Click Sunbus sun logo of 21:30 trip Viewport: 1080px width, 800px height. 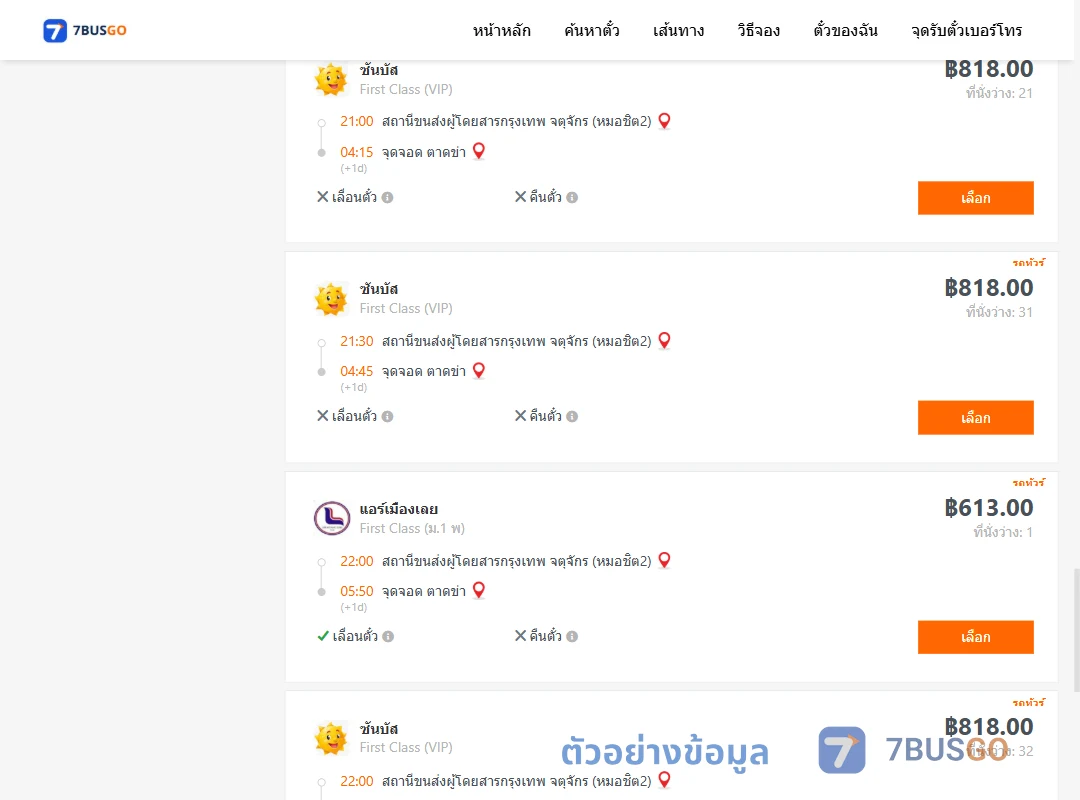[x=331, y=299]
